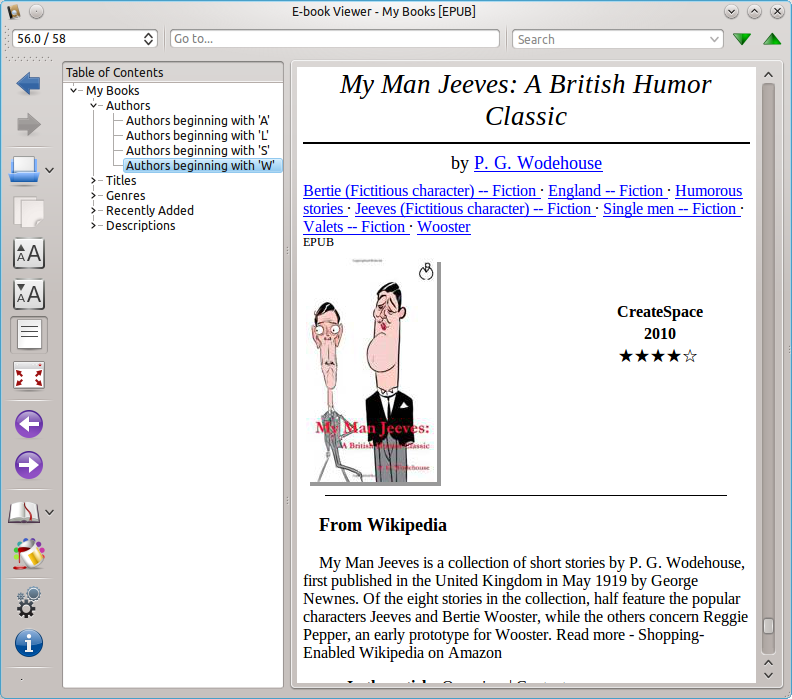Go to next page purple arrow
This screenshot has width=792, height=699.
pos(29,465)
